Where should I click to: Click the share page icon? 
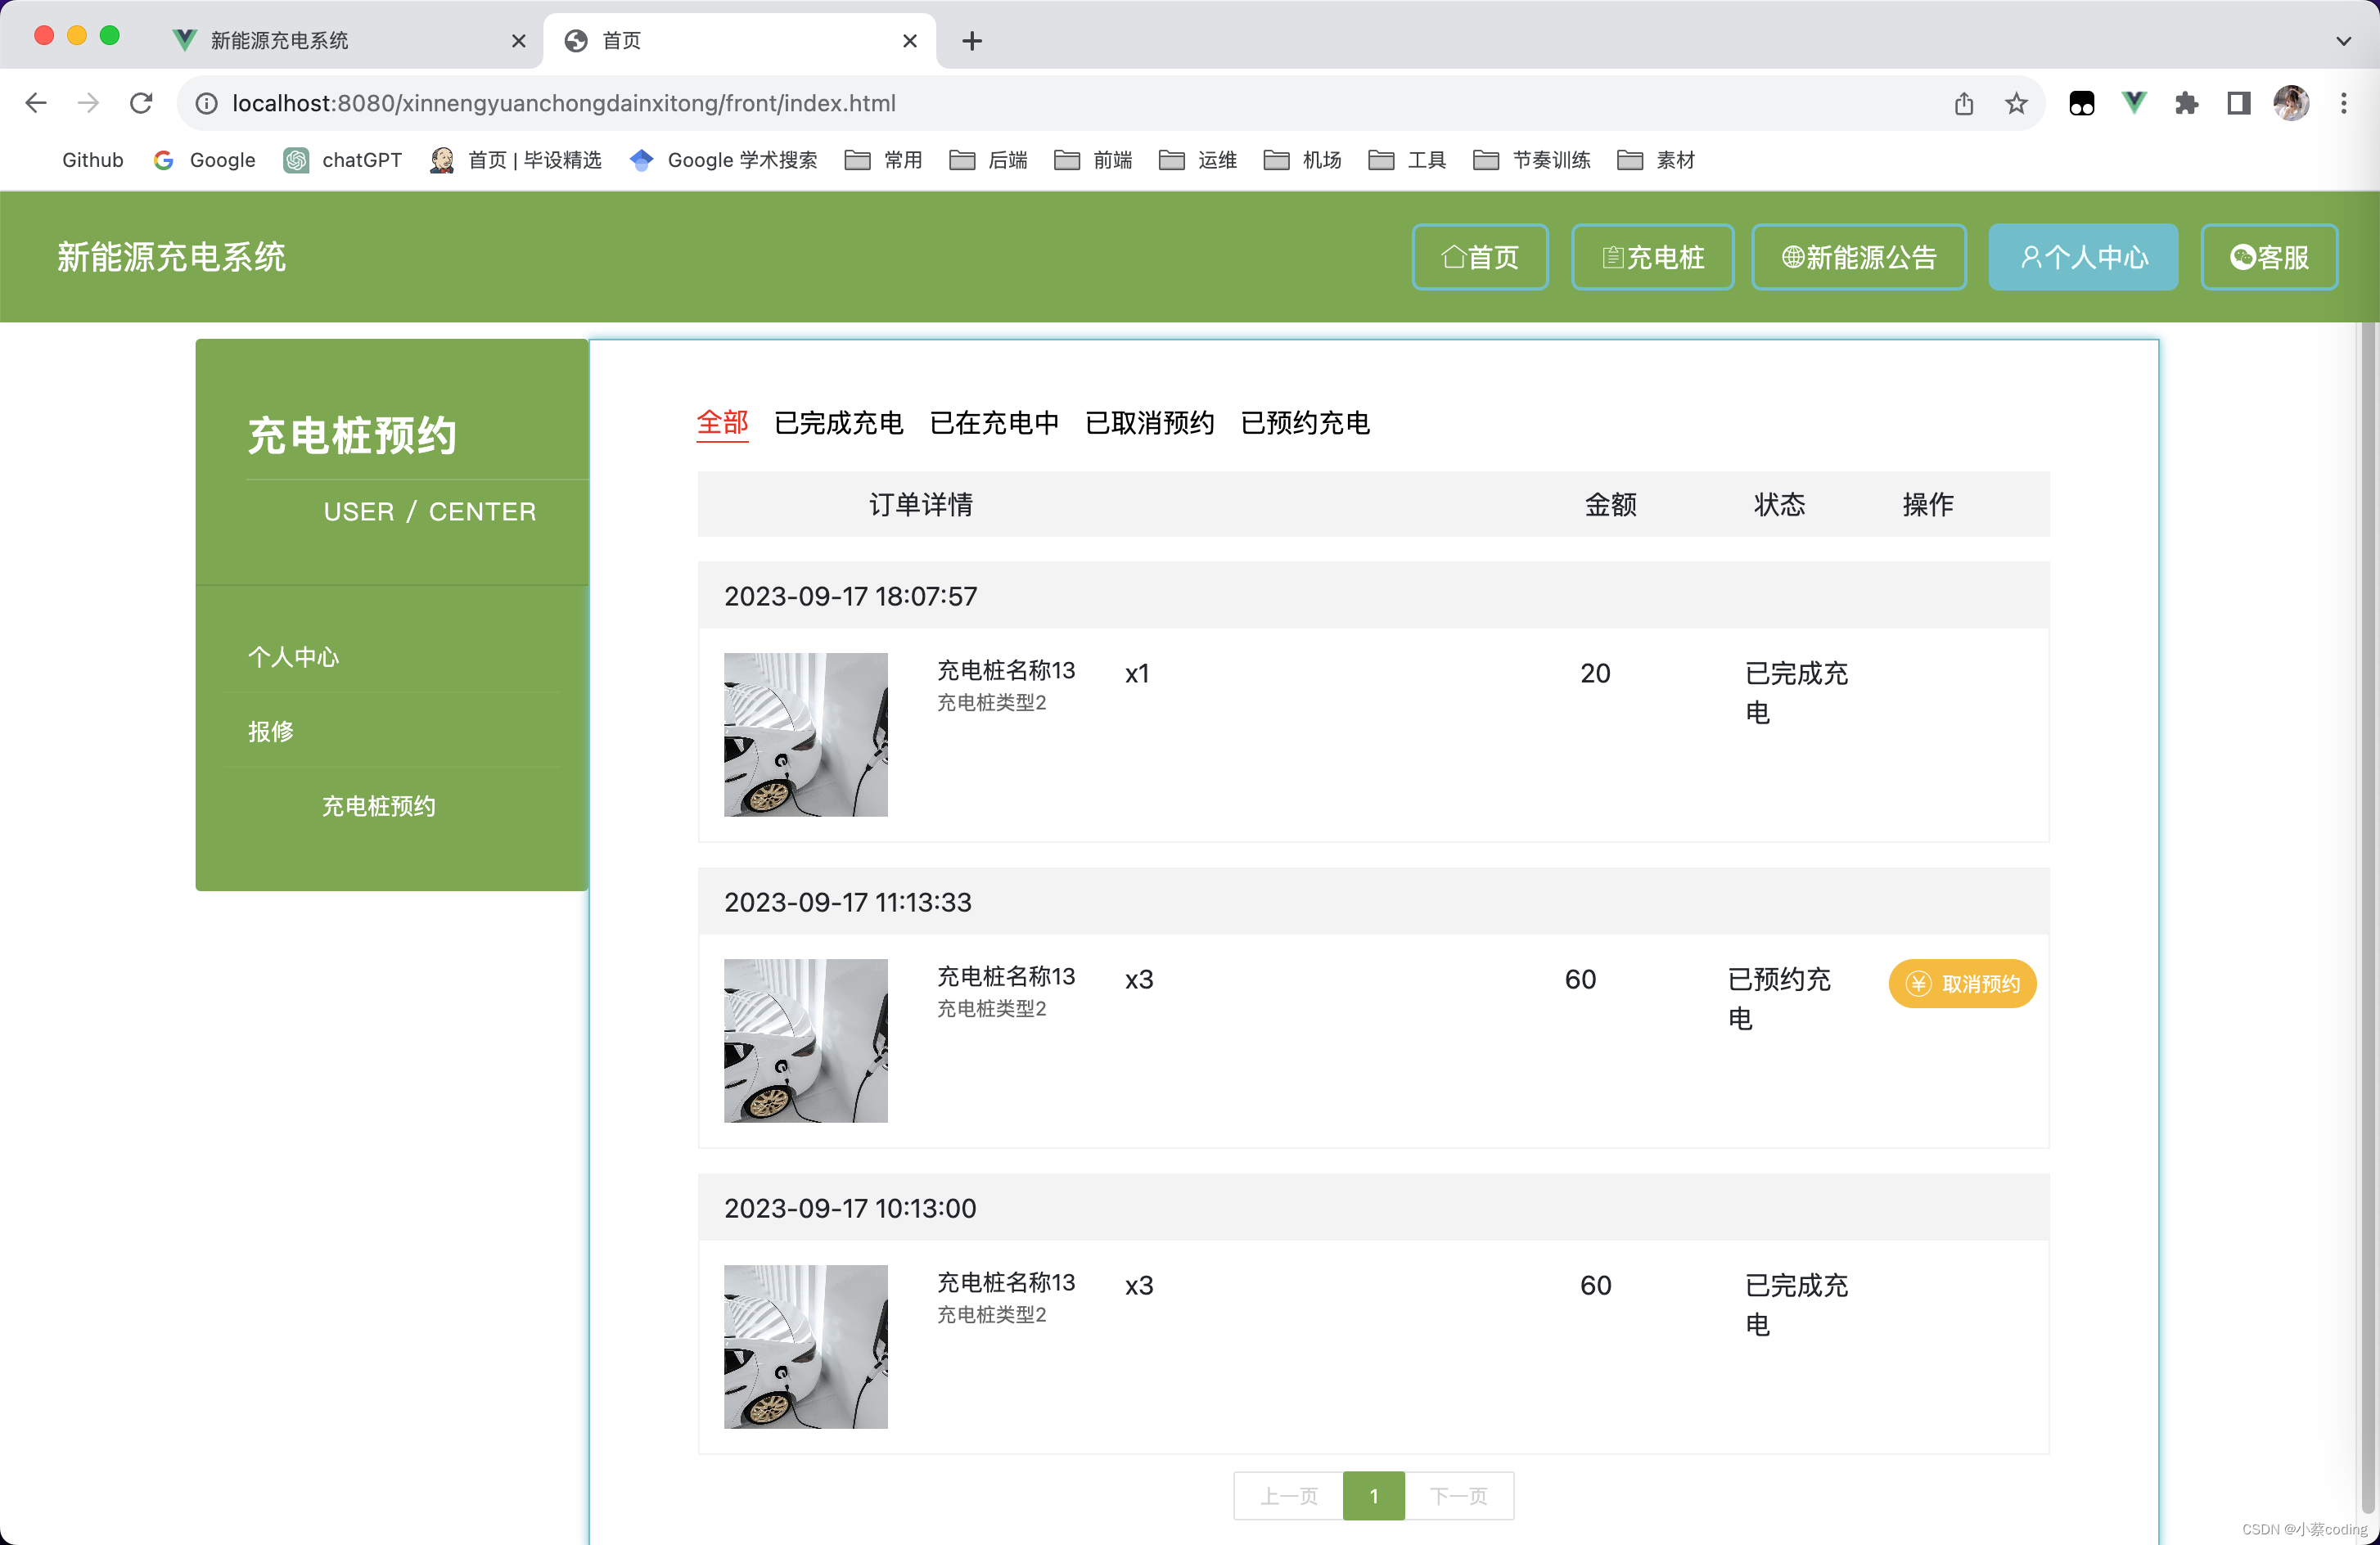pos(1964,103)
